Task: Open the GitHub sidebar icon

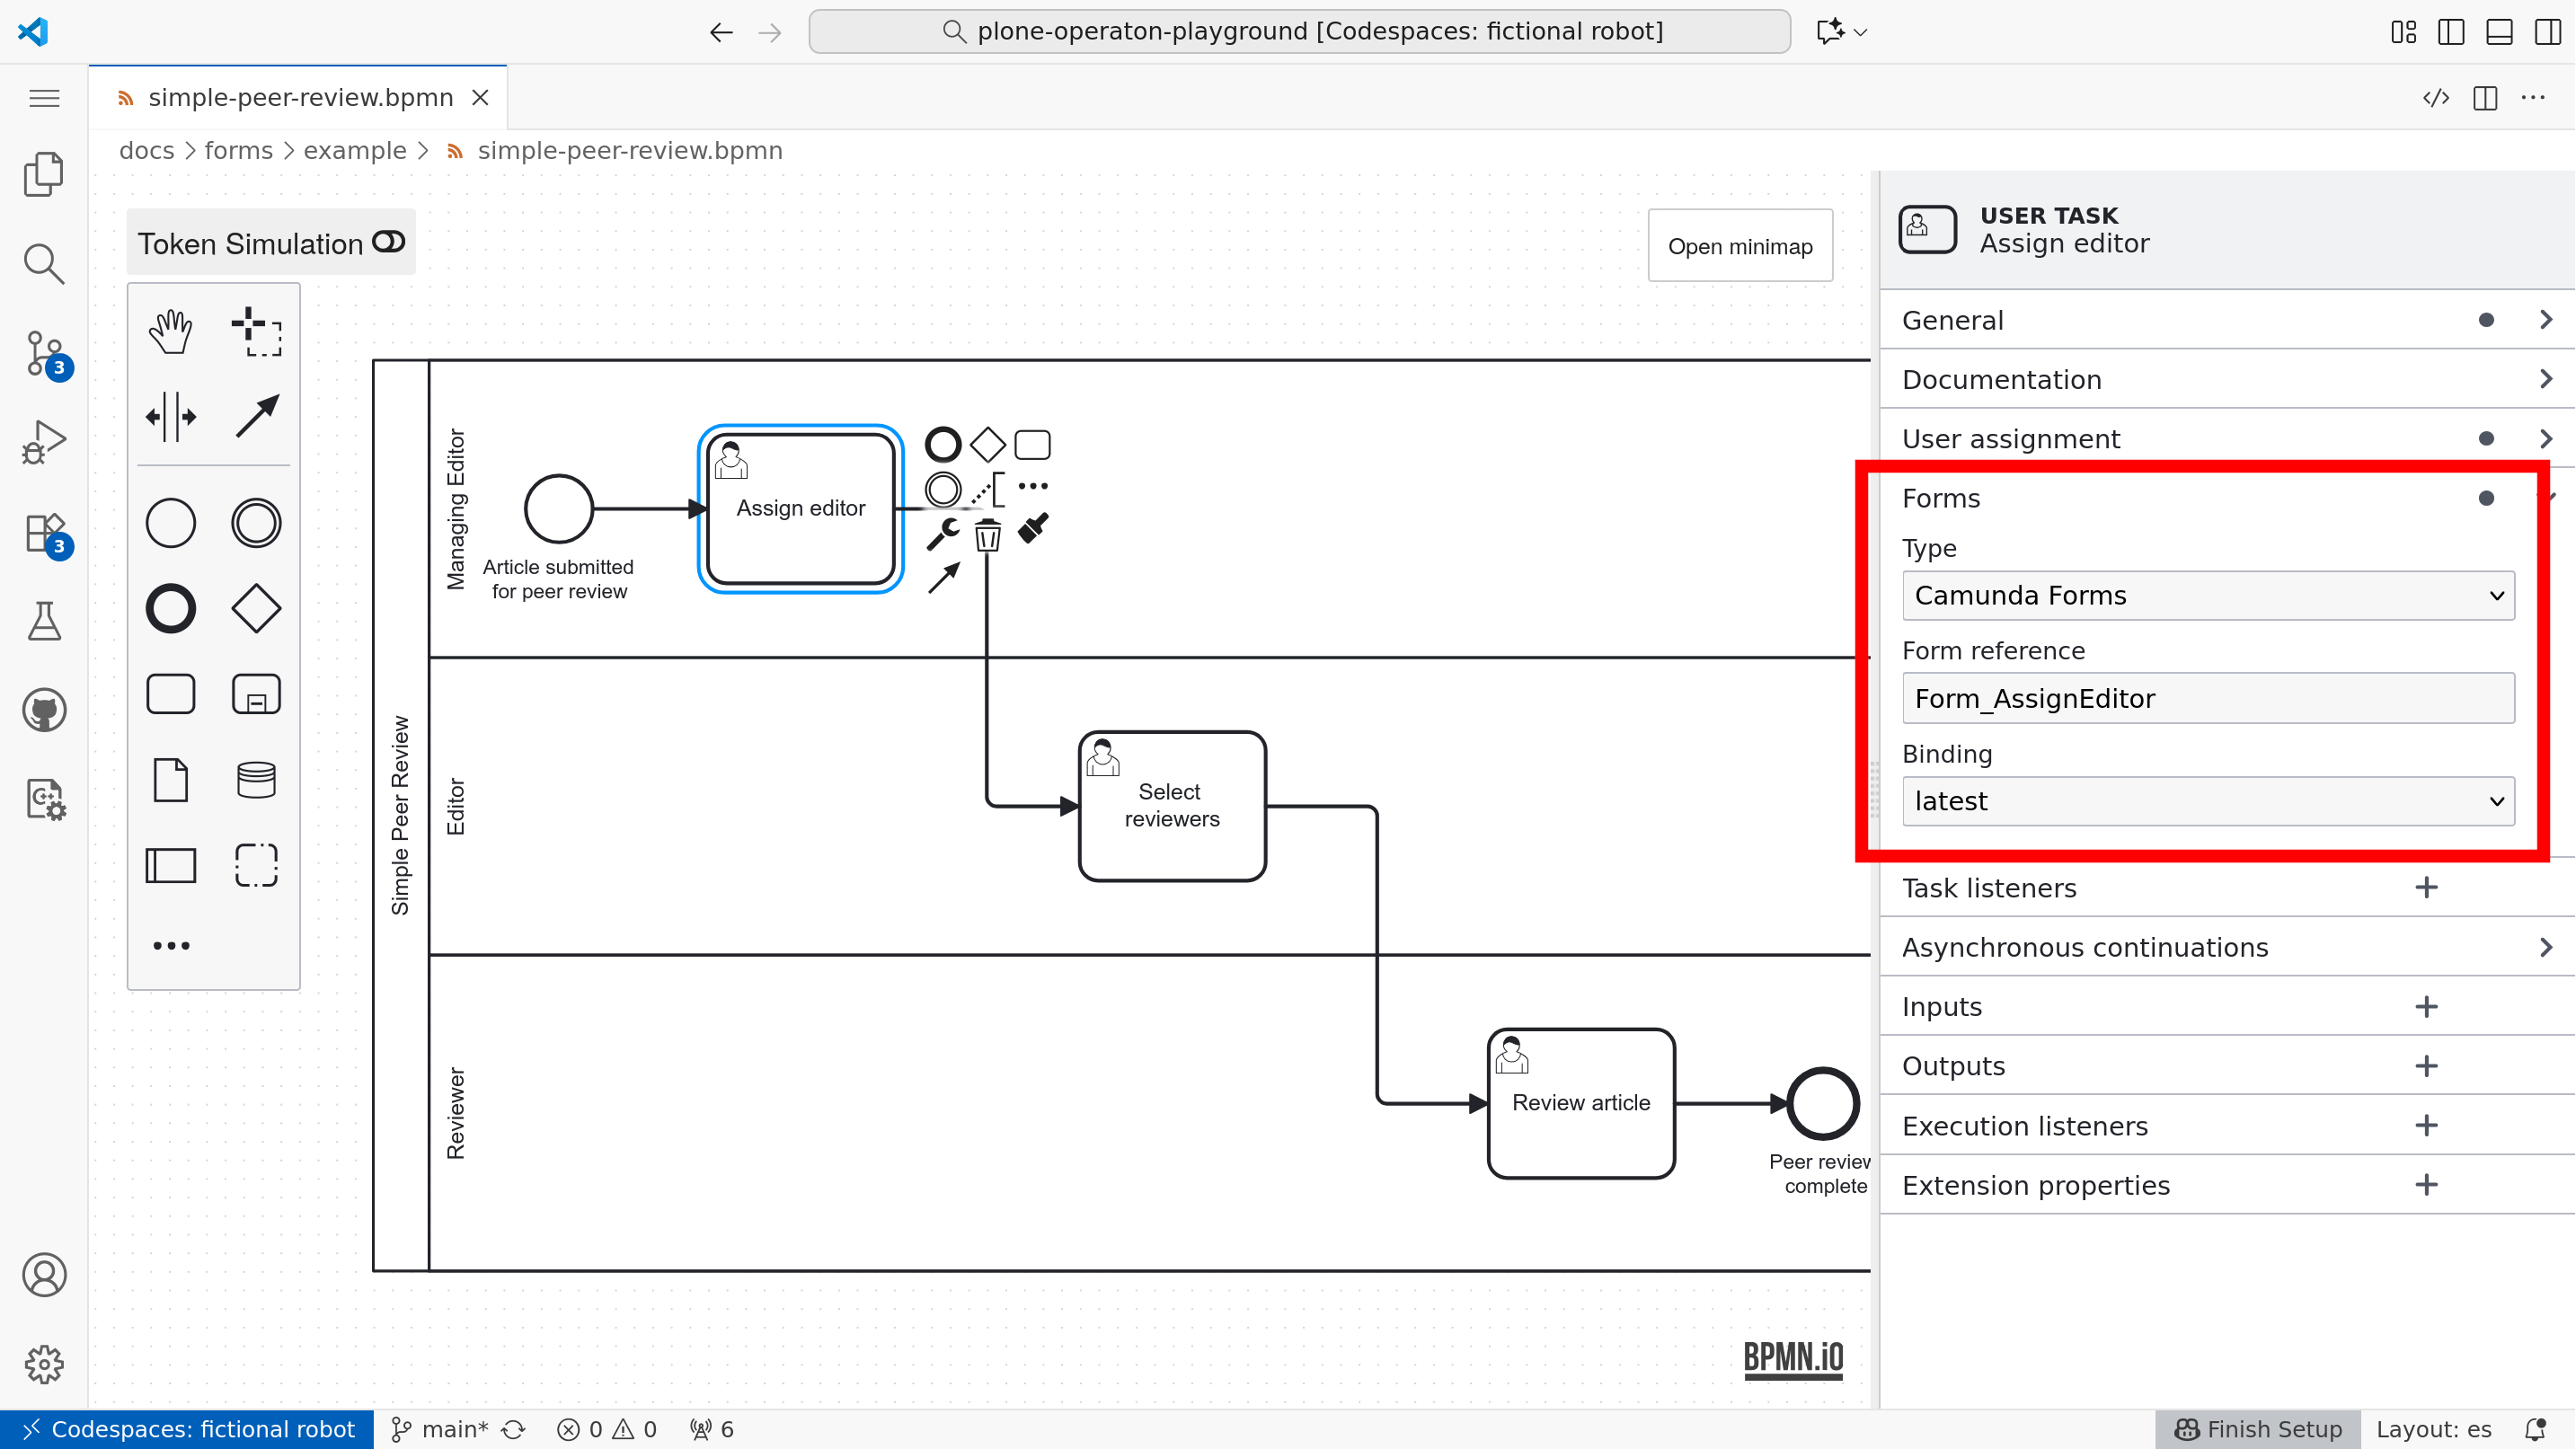Action: 44,710
